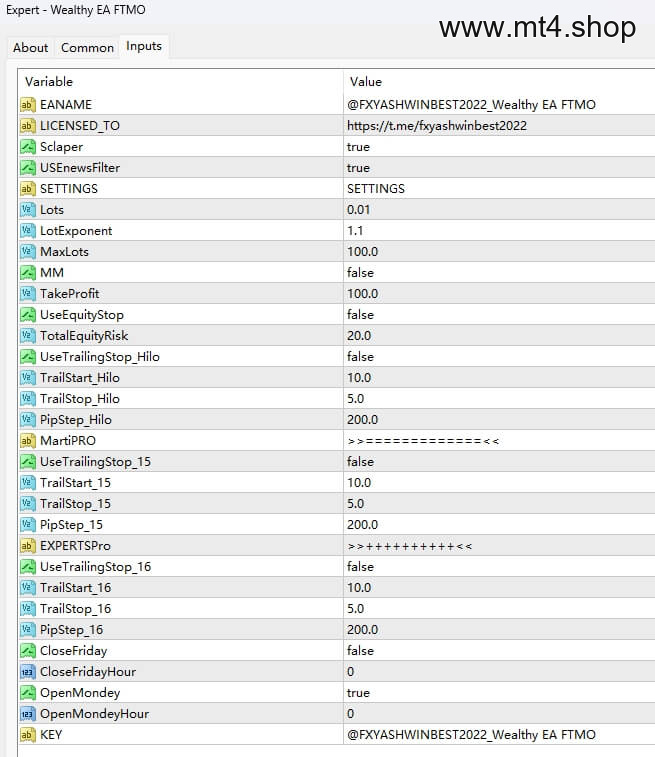Viewport: 655px width, 757px height.
Task: Select the CloseFriday false value
Action: (360, 651)
